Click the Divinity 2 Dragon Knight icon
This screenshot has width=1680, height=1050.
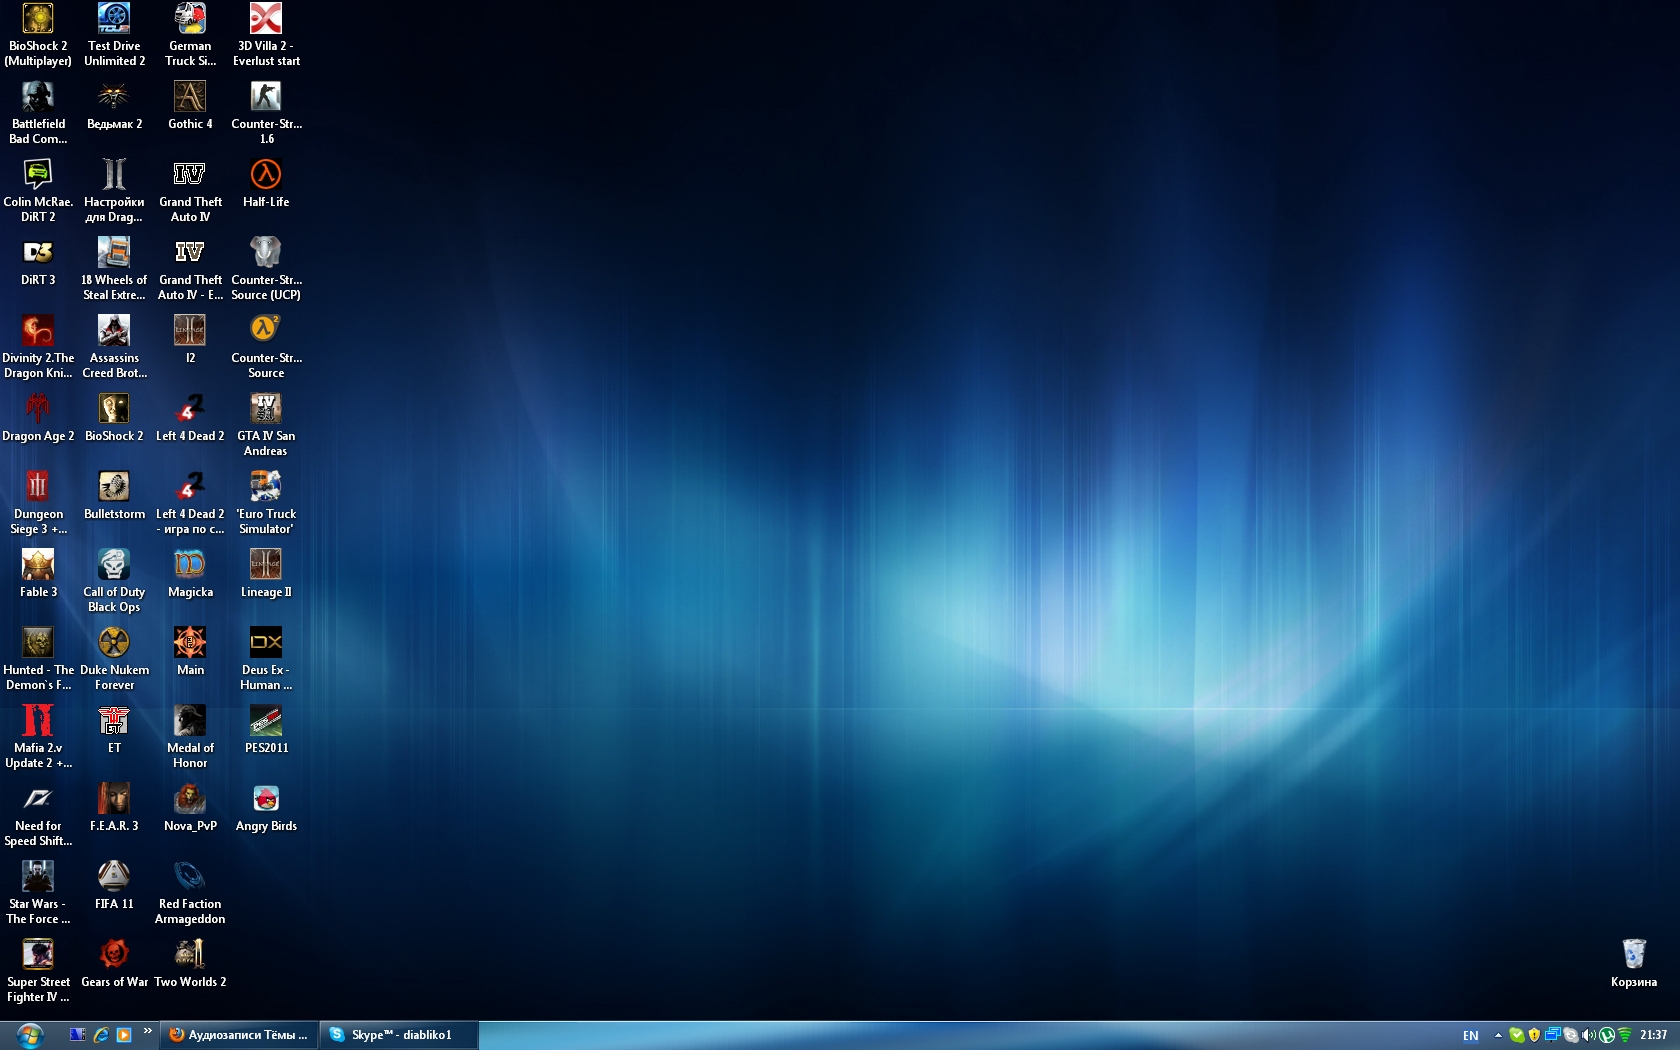point(38,347)
